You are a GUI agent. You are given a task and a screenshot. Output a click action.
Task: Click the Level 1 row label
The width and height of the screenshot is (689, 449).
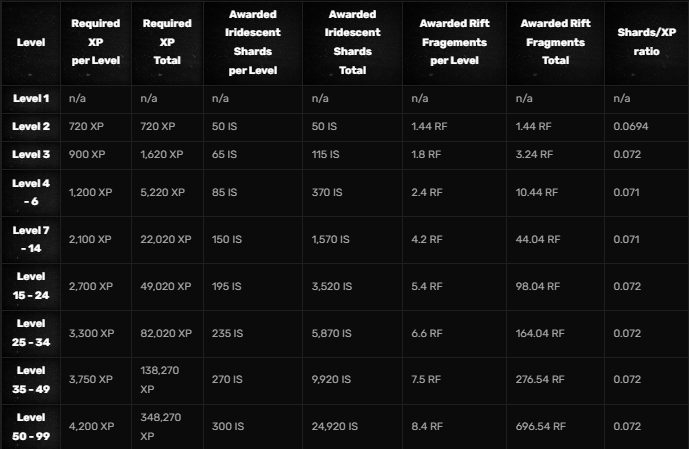(30, 98)
